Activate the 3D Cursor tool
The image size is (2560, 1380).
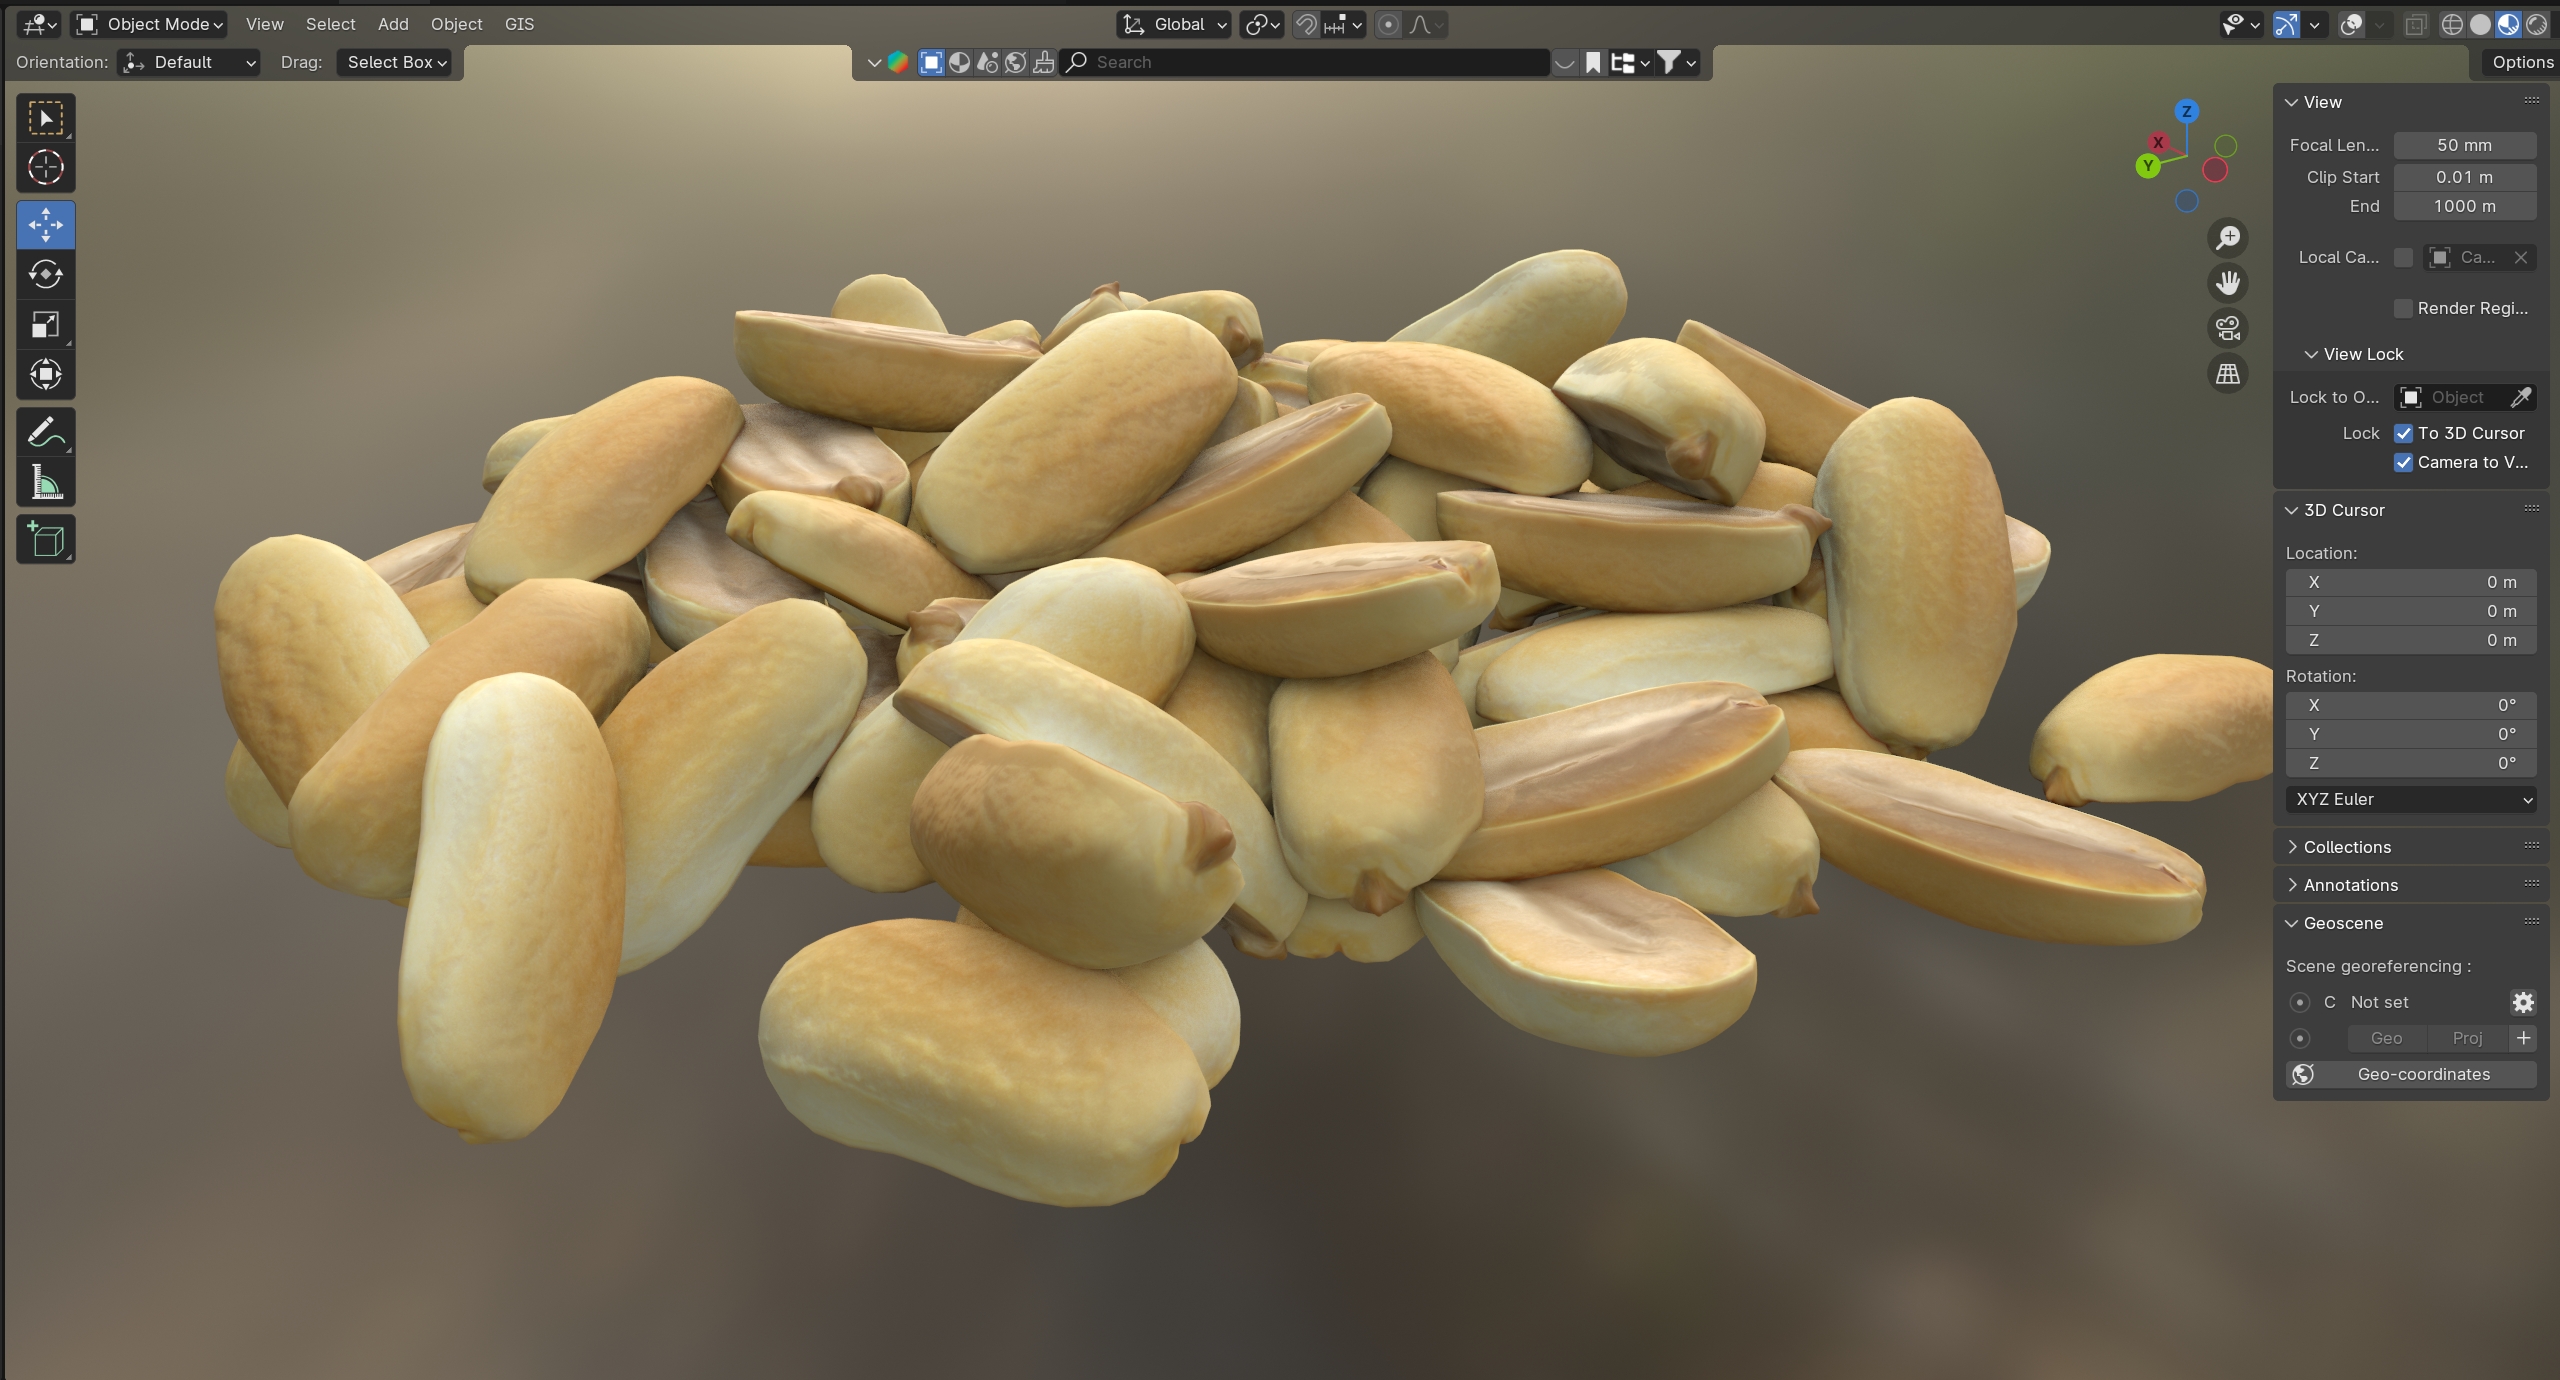[45, 167]
